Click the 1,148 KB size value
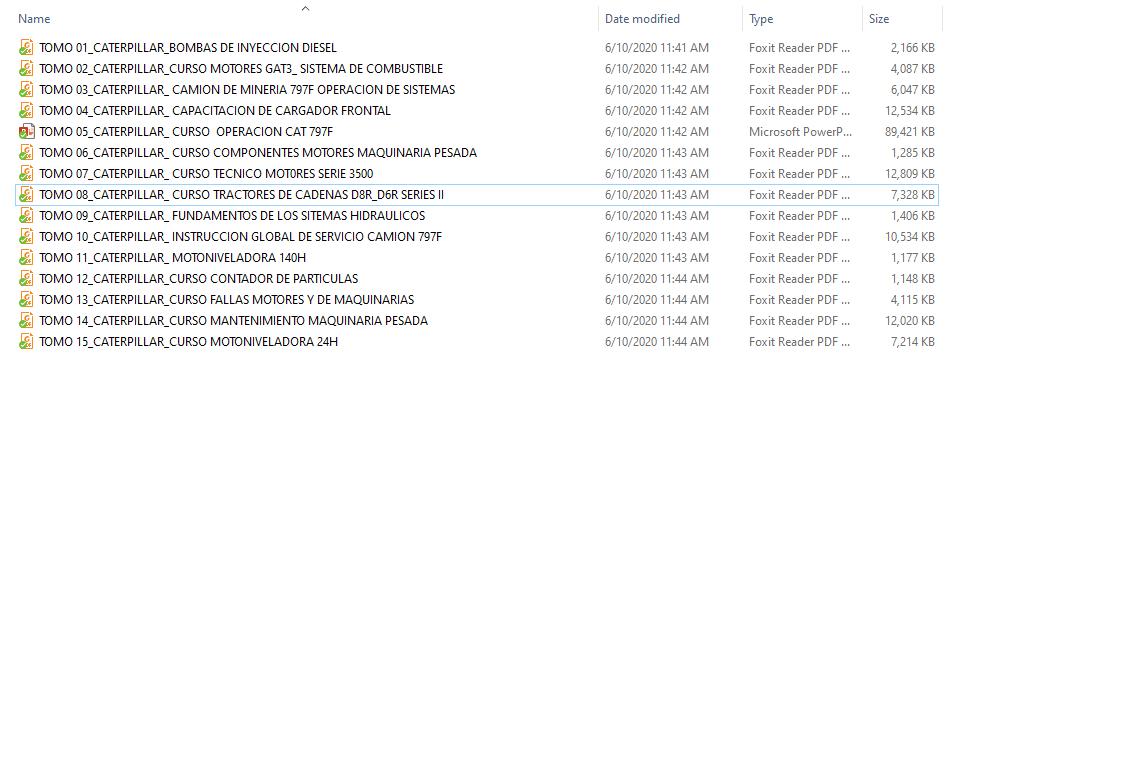The height and width of the screenshot is (775, 1122). [912, 278]
